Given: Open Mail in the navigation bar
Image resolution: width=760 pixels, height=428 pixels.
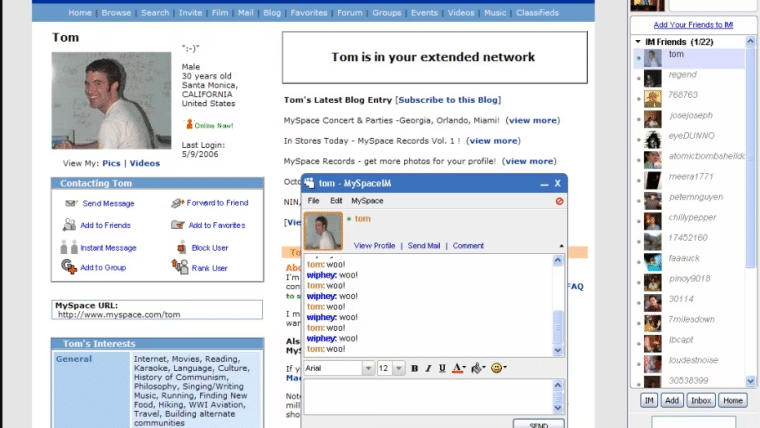Looking at the screenshot, I should coord(246,13).
